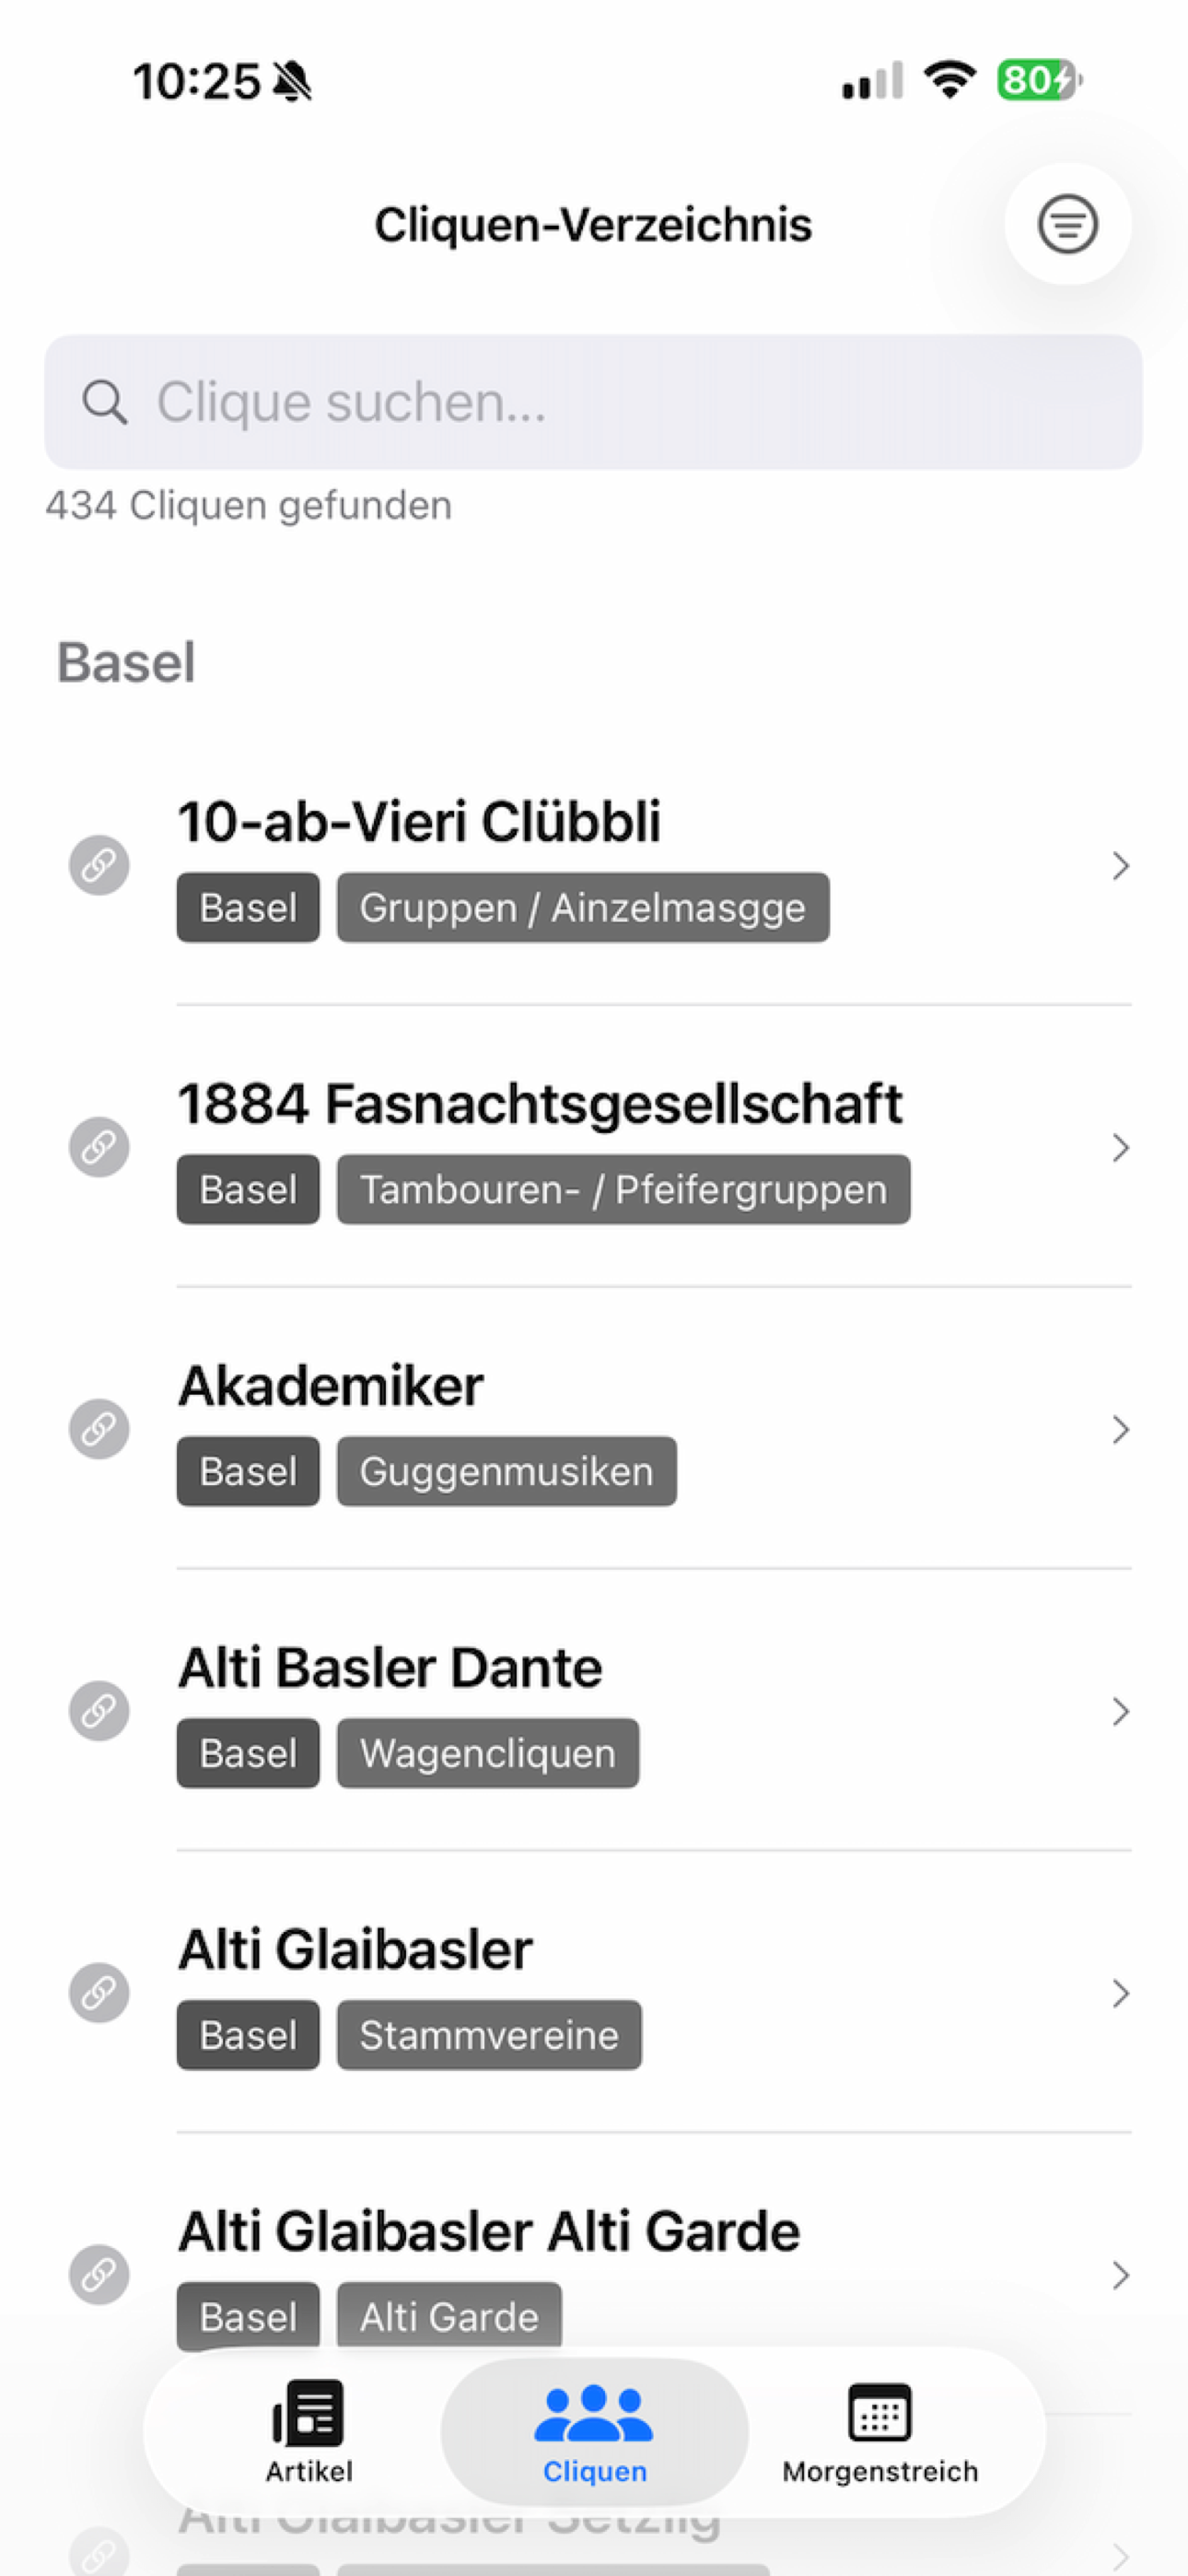Tap link icon beside Alti Glaibasler Alti Garde
The image size is (1188, 2576).
click(99, 2275)
